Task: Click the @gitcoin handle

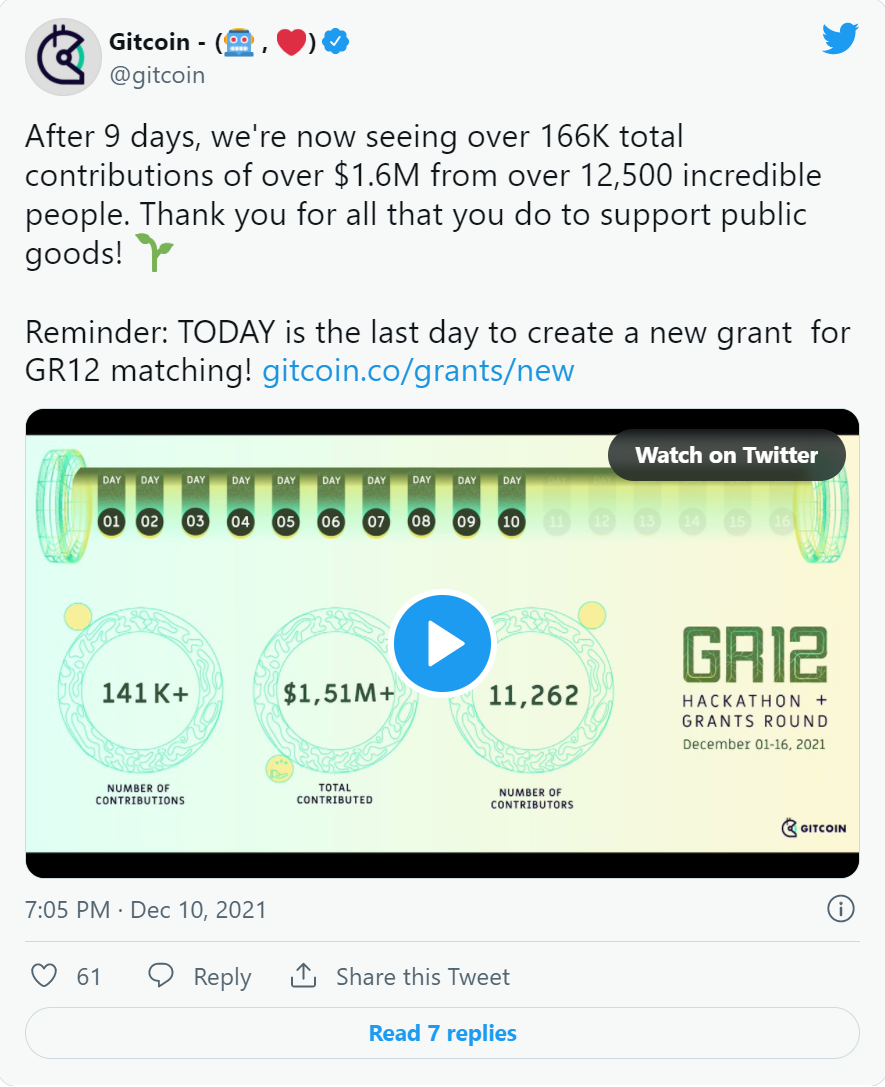Action: 157,75
